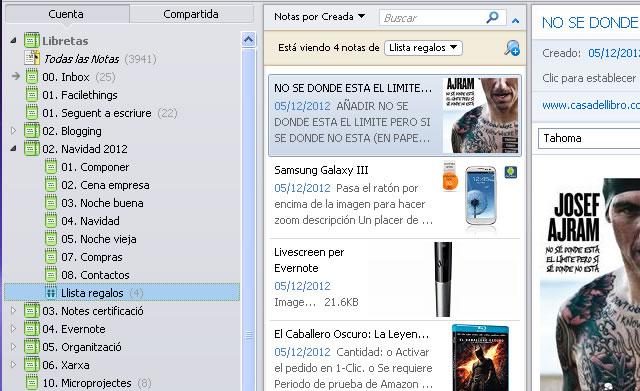The image size is (640, 391).
Task: Expand the 03. Notes certificació stack
Action: [13, 311]
